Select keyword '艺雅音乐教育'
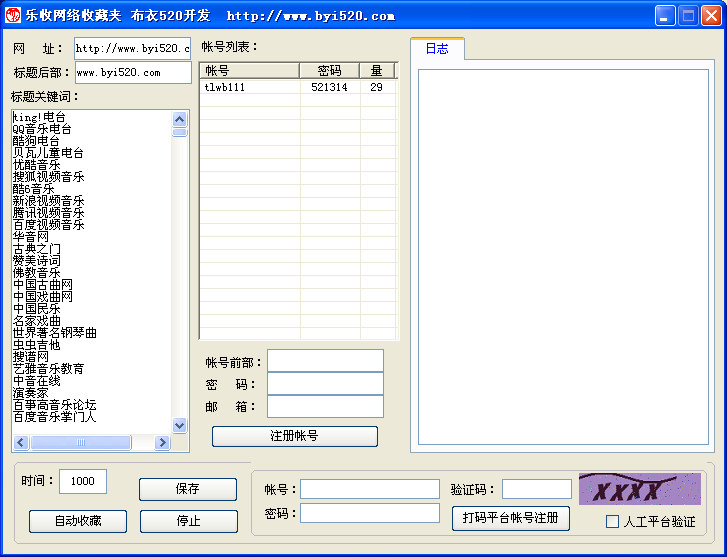 [x=48, y=369]
